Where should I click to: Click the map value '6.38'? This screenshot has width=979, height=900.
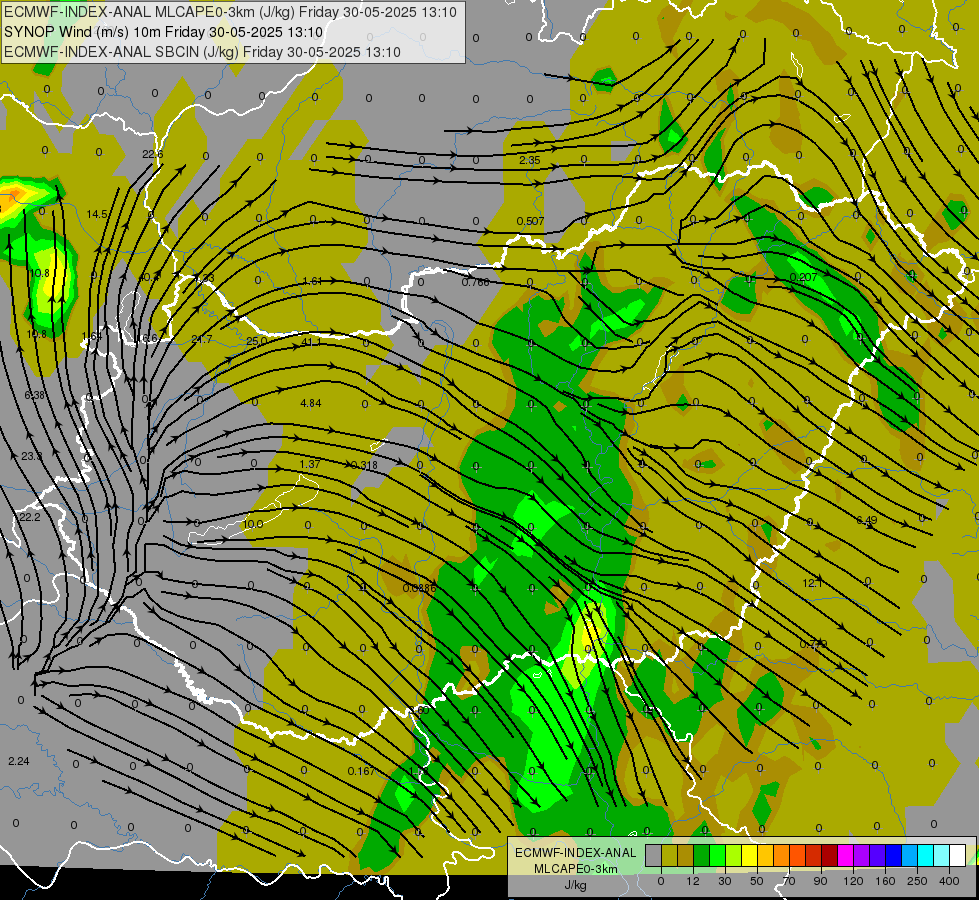coord(34,395)
